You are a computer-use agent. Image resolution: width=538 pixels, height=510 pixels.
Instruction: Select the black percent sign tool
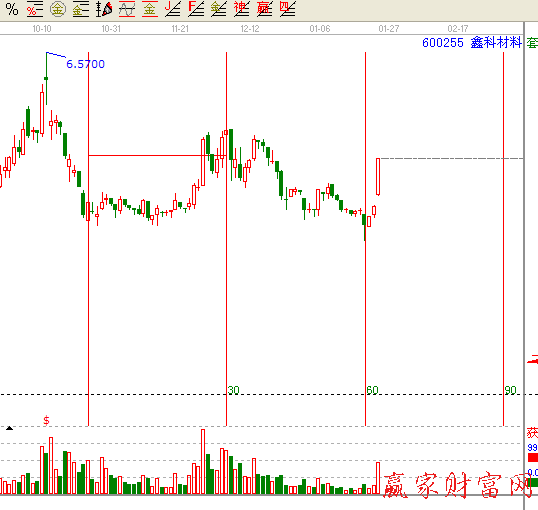tap(12, 9)
